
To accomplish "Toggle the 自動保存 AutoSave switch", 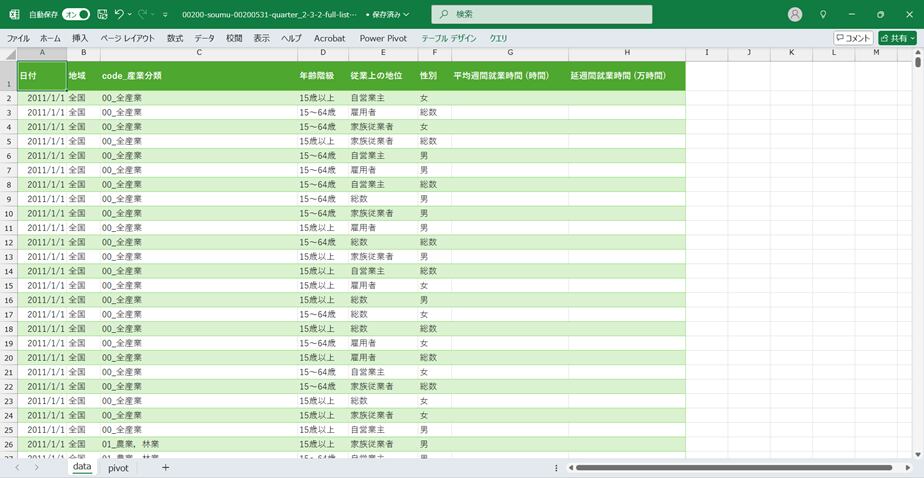I will (x=76, y=15).
